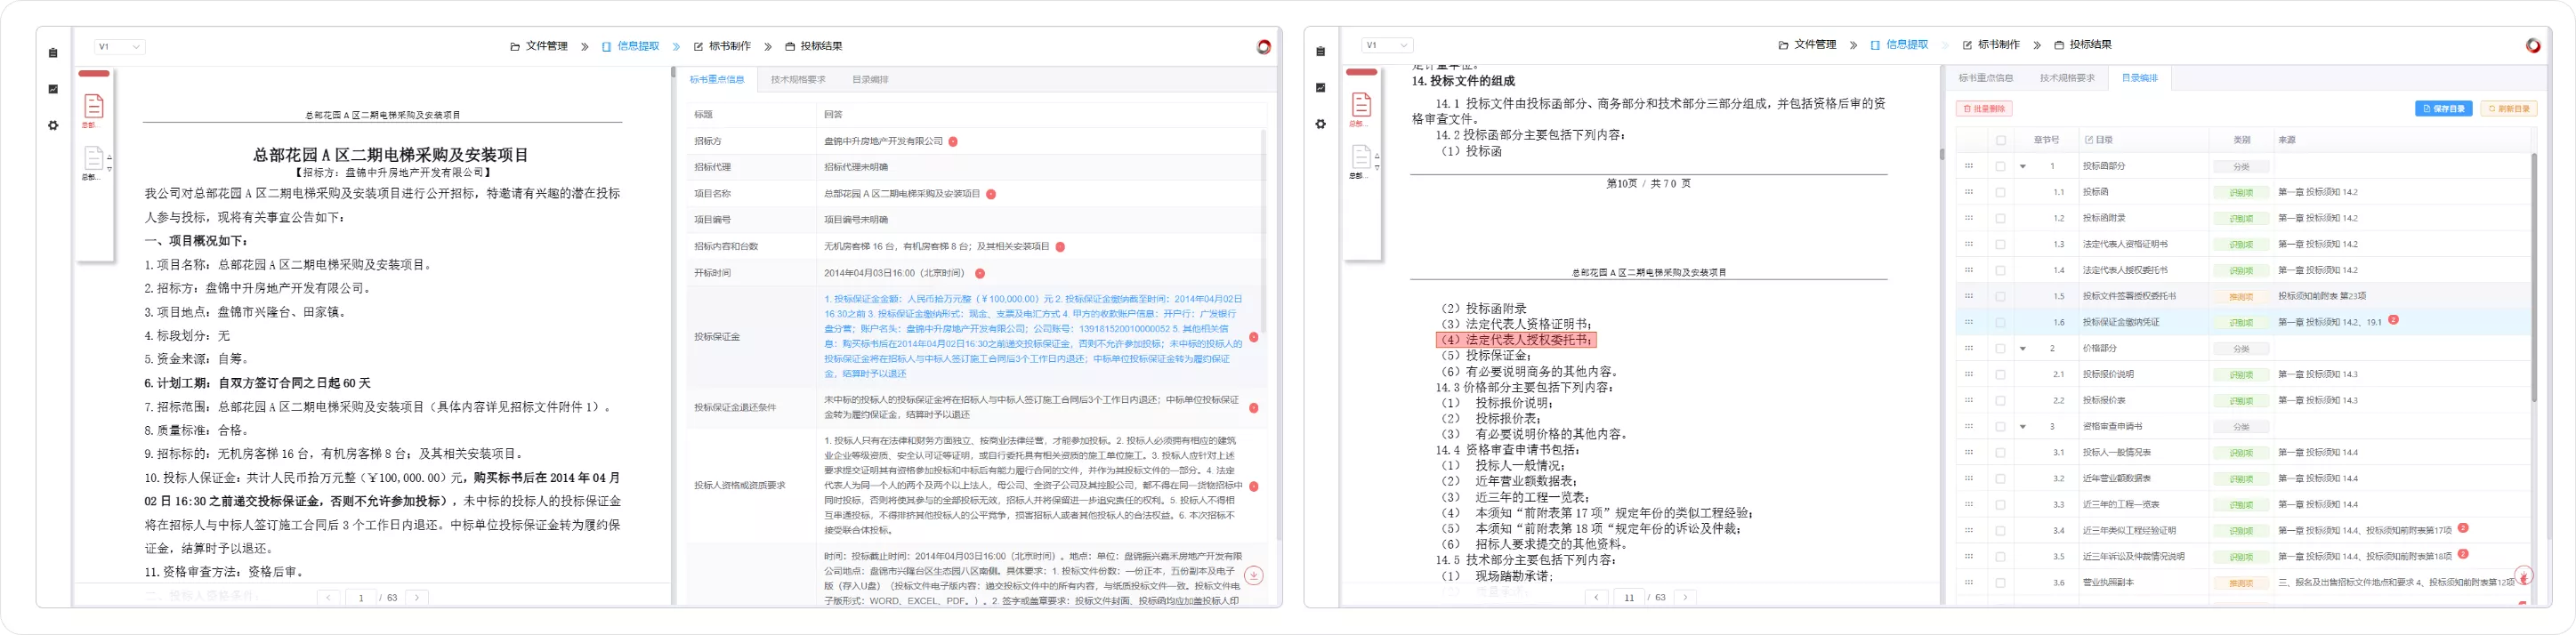Screen dimensions: 2576x635
Task: Check the box for row 2.1 投标报价说明
Action: [x=2000, y=374]
